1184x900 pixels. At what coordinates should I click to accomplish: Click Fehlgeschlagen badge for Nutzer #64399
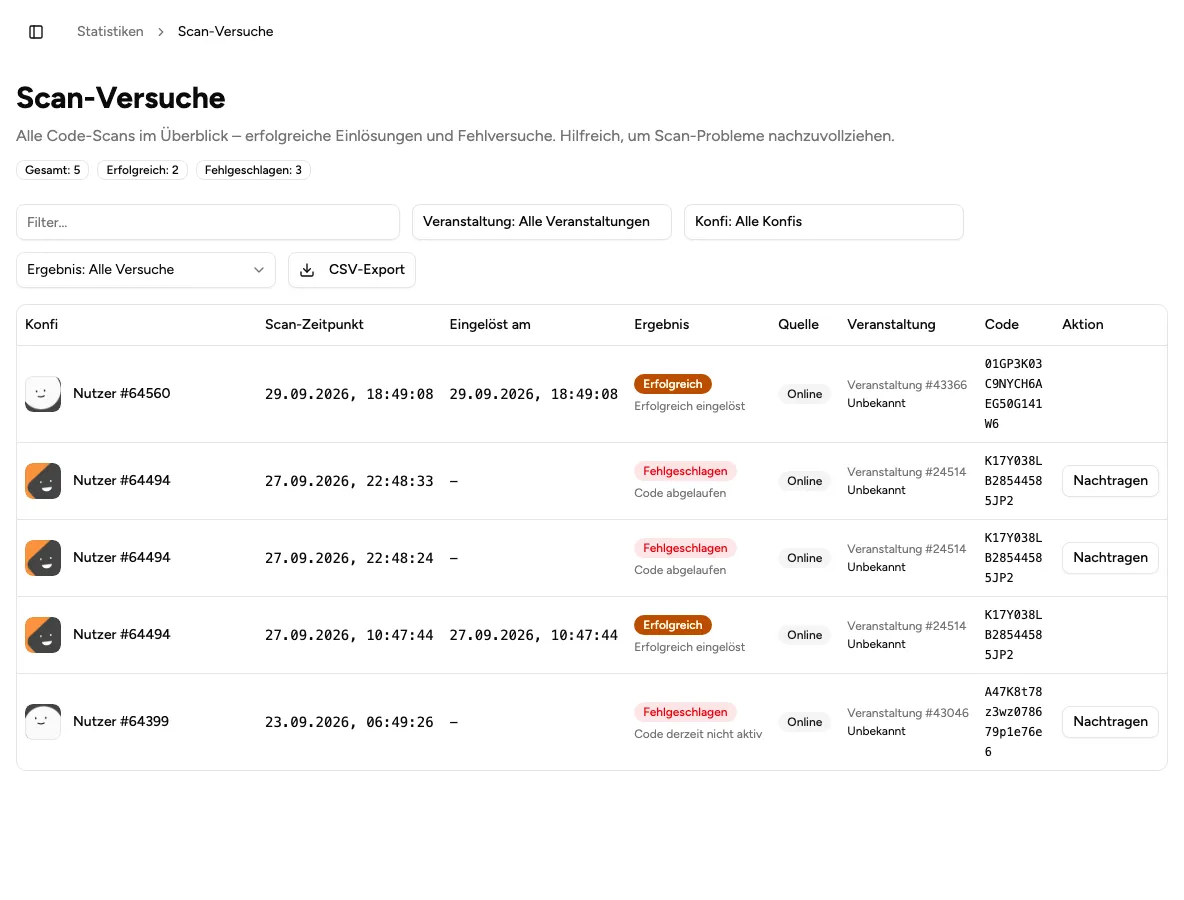click(x=685, y=711)
